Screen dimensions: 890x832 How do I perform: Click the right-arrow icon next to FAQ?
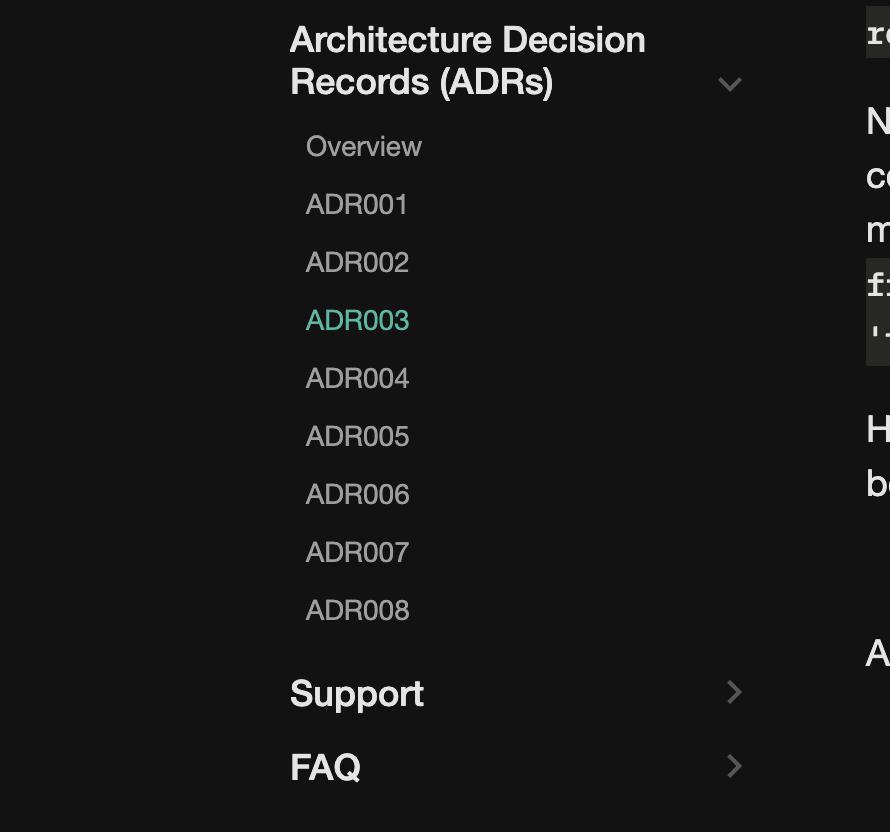click(x=735, y=767)
